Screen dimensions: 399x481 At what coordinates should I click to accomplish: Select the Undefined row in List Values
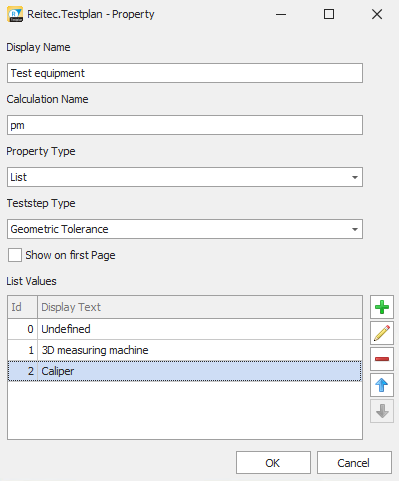pyautogui.click(x=185, y=329)
